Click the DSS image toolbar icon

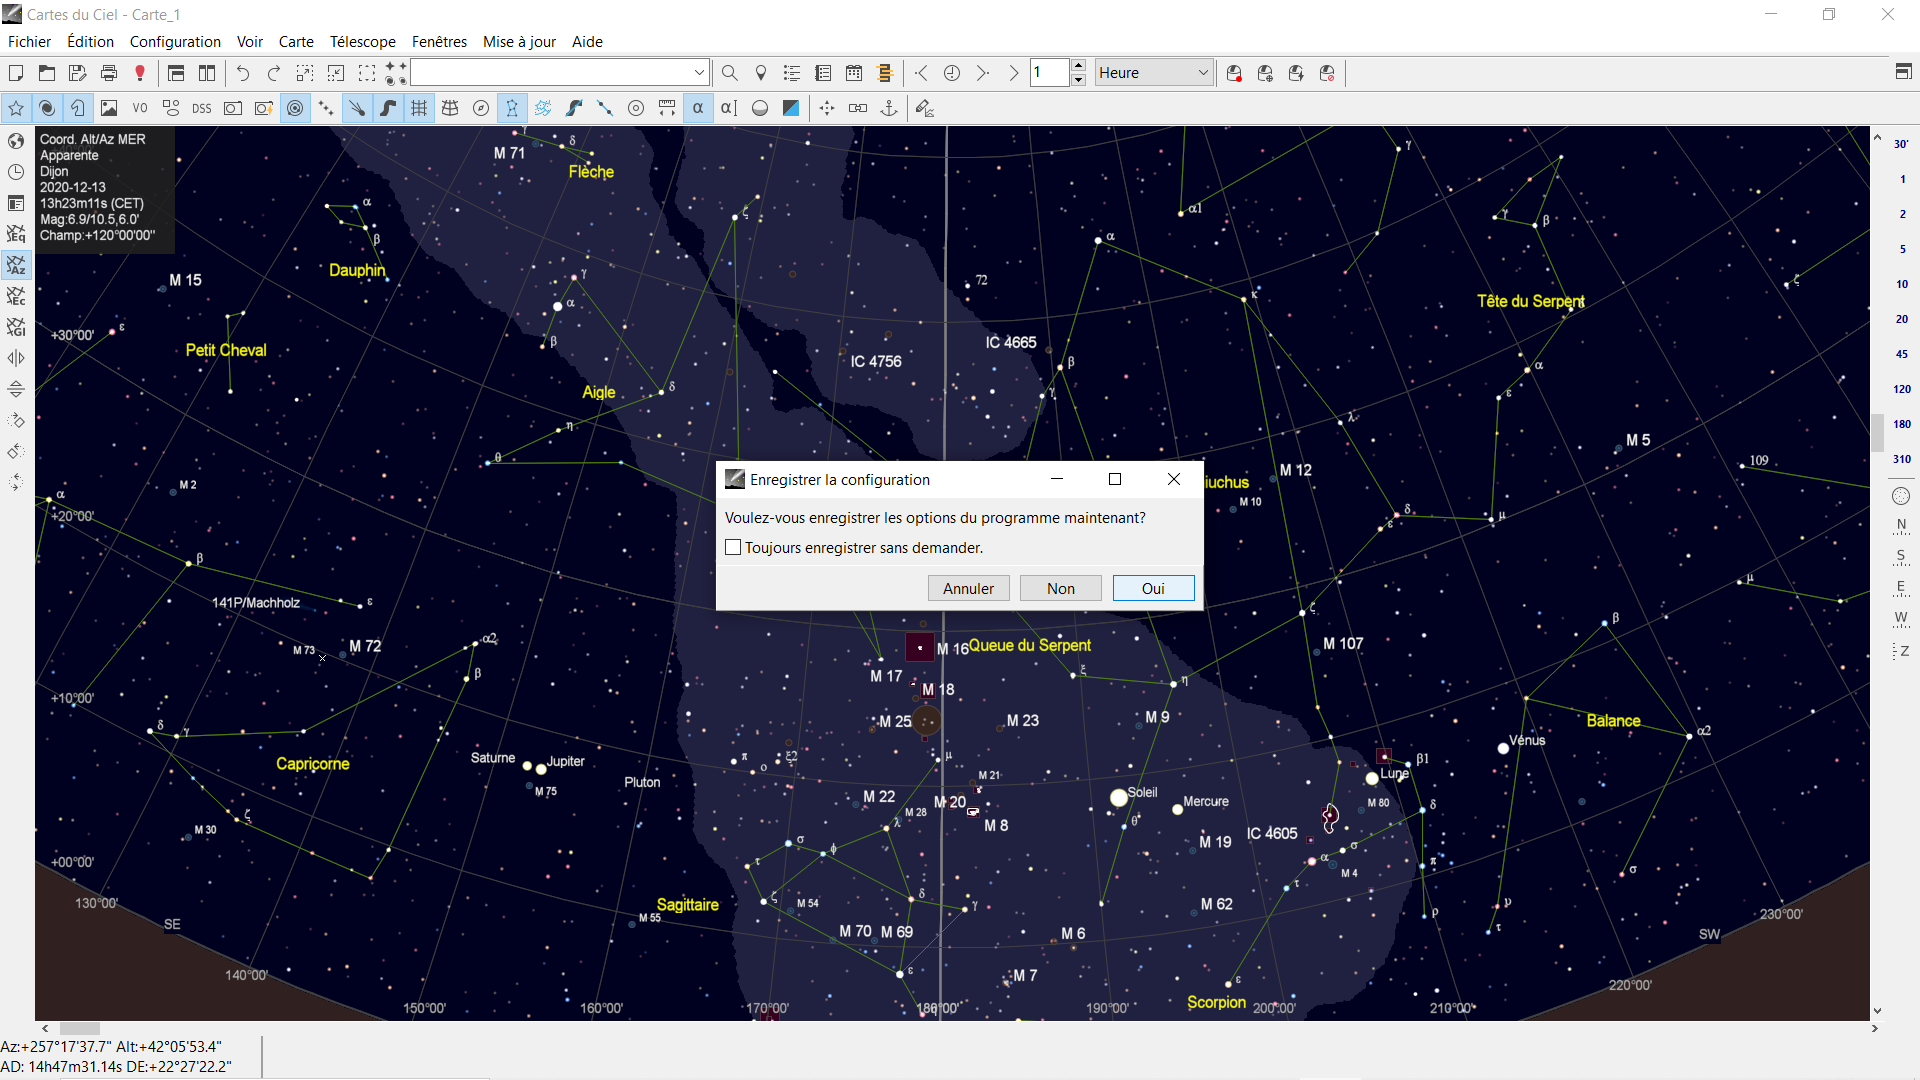tap(202, 108)
